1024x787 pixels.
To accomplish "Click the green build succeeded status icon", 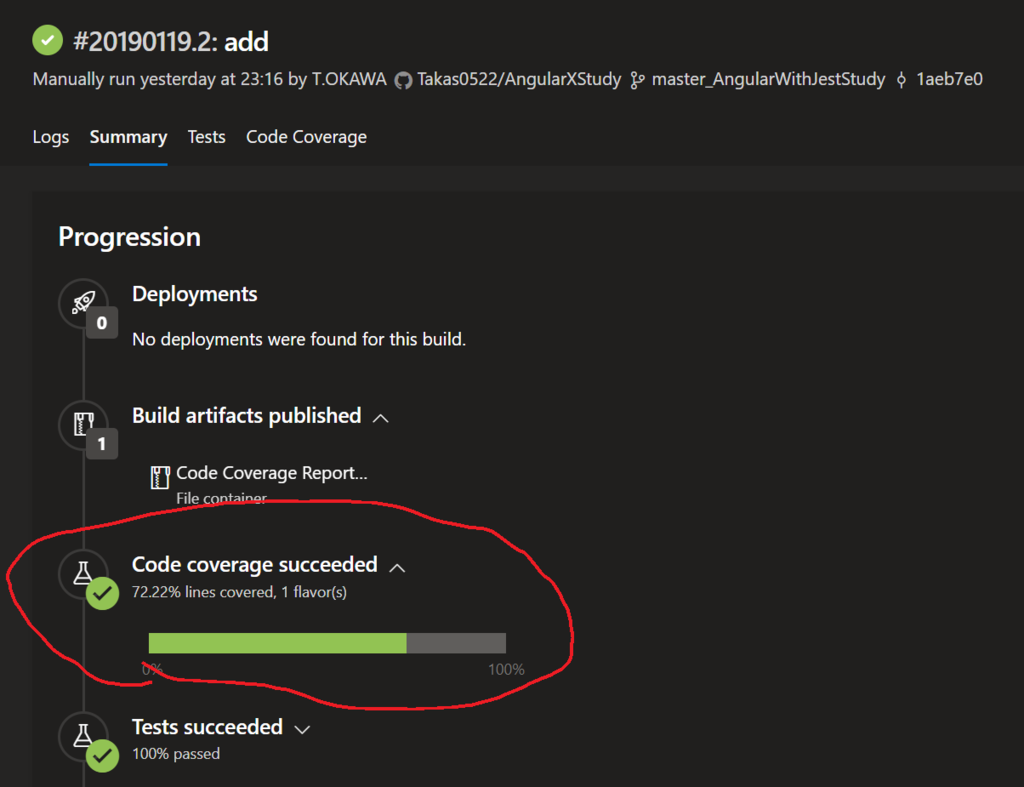I will click(x=48, y=40).
